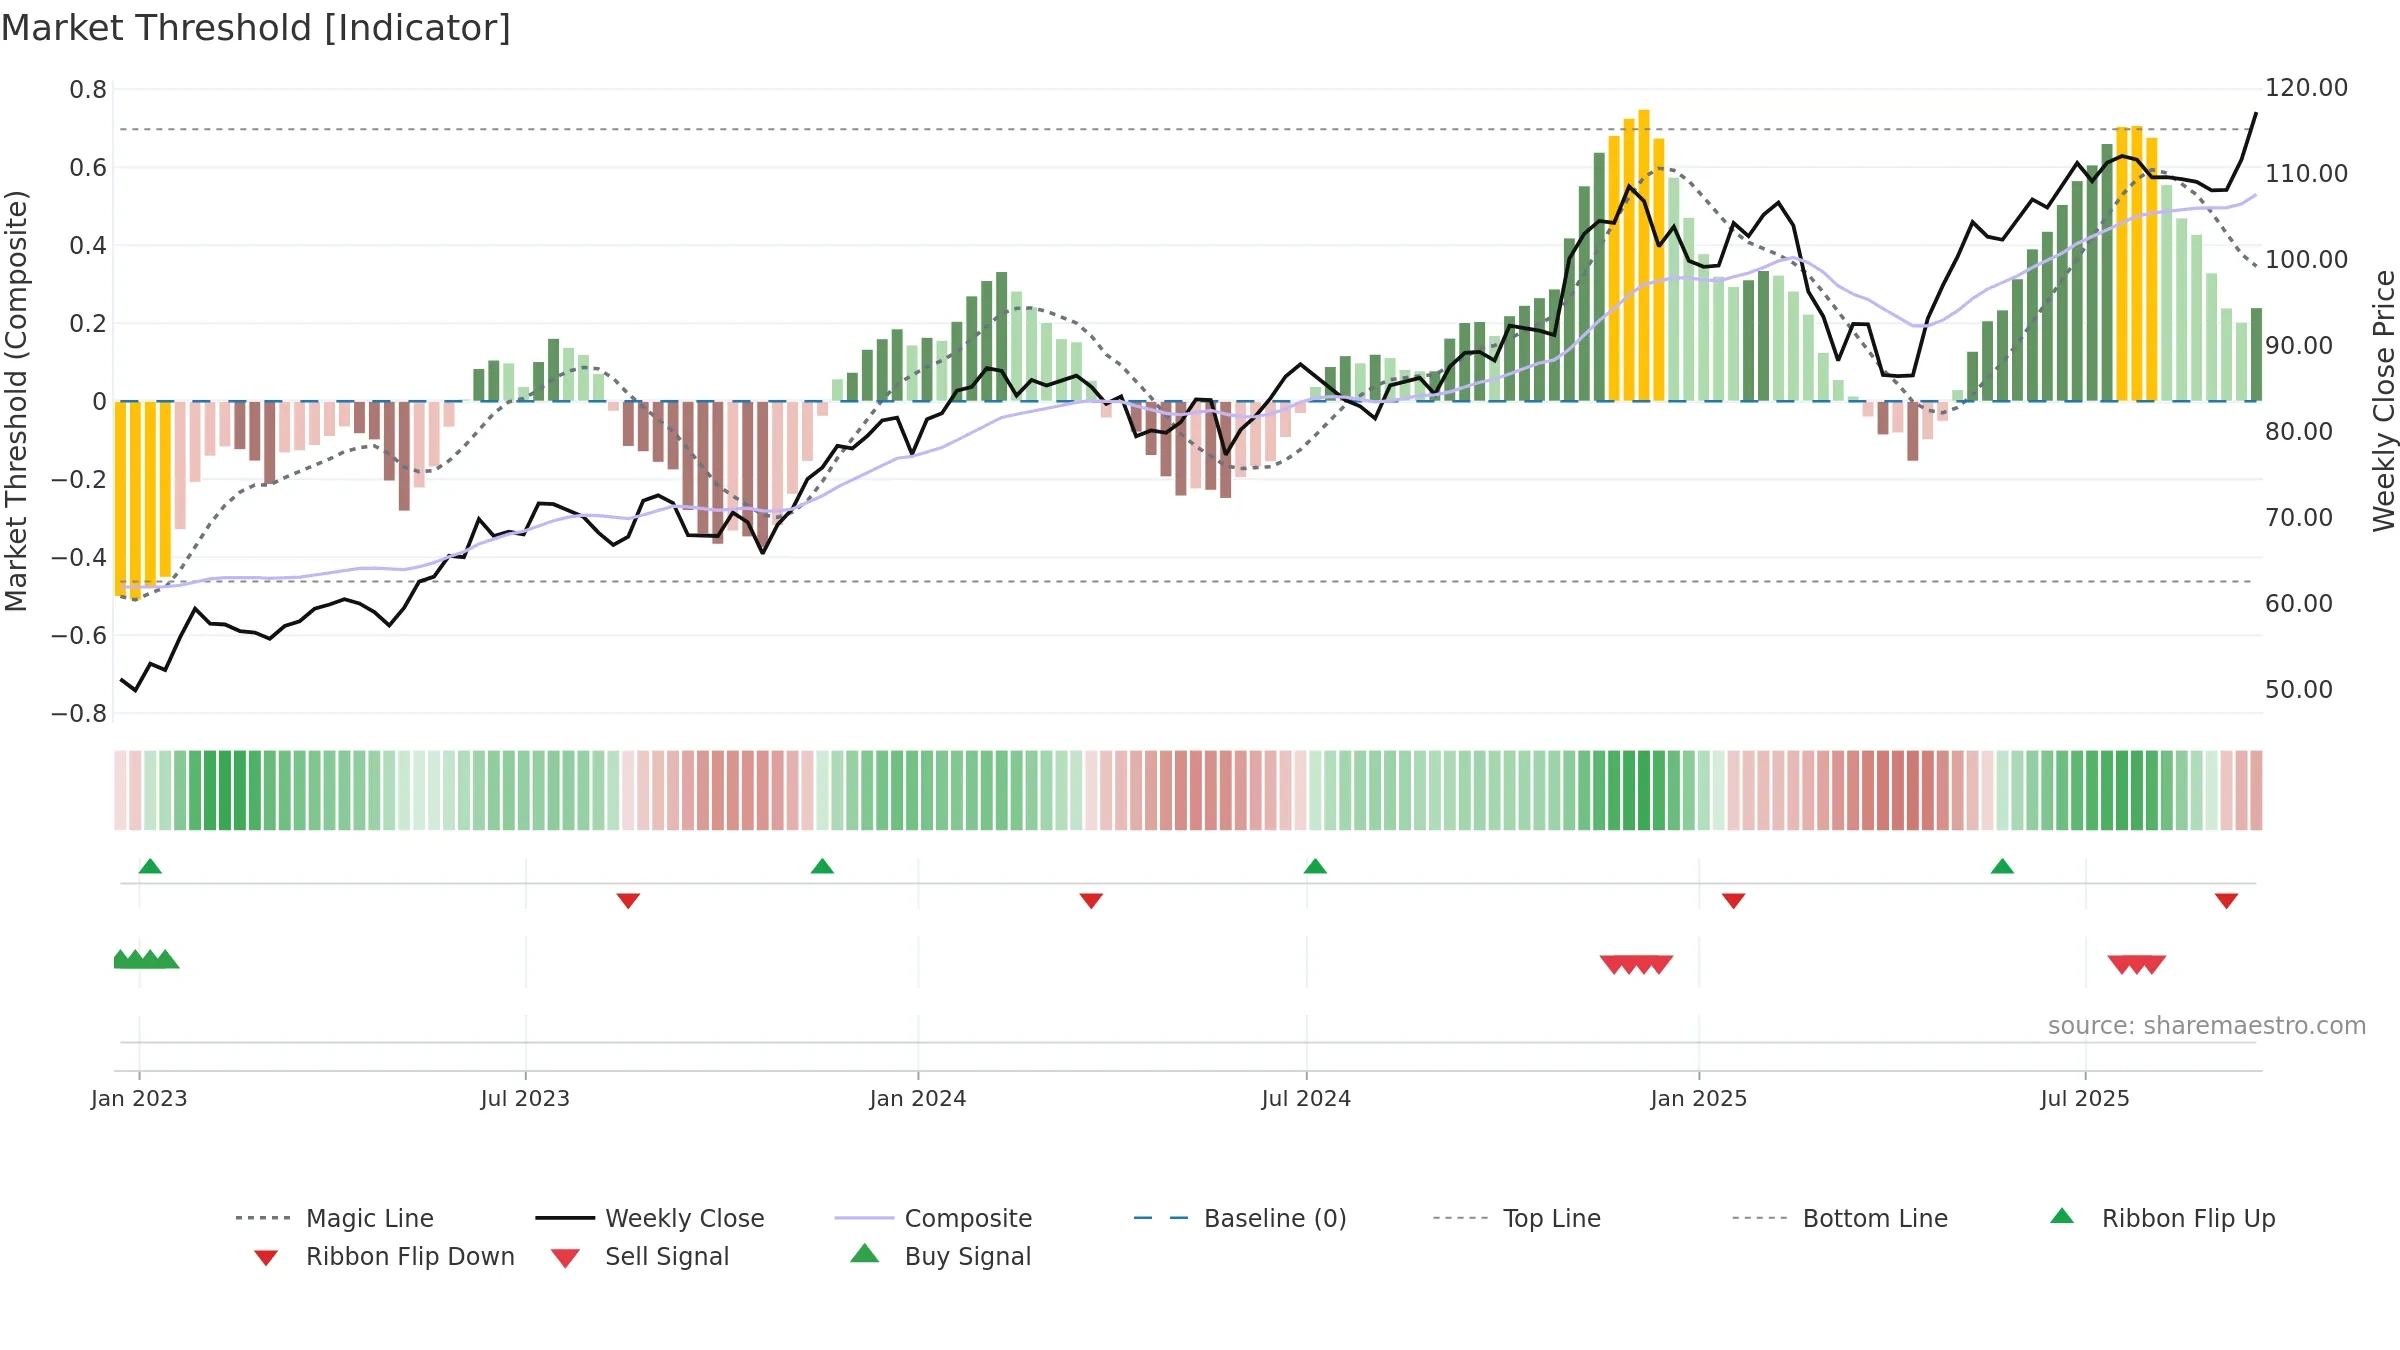Click the Weekly Close Price axis title
This screenshot has width=2400, height=1350.
tap(2384, 400)
